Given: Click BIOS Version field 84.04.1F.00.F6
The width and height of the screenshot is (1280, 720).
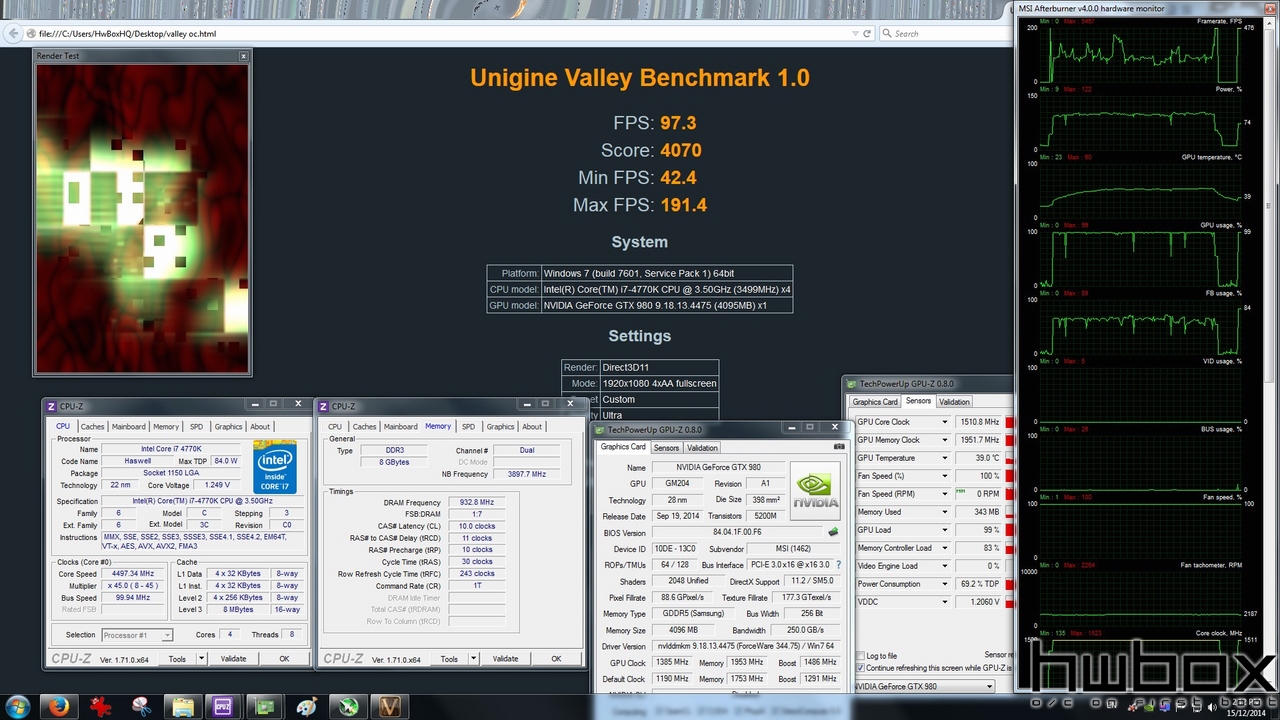Looking at the screenshot, I should coord(737,533).
